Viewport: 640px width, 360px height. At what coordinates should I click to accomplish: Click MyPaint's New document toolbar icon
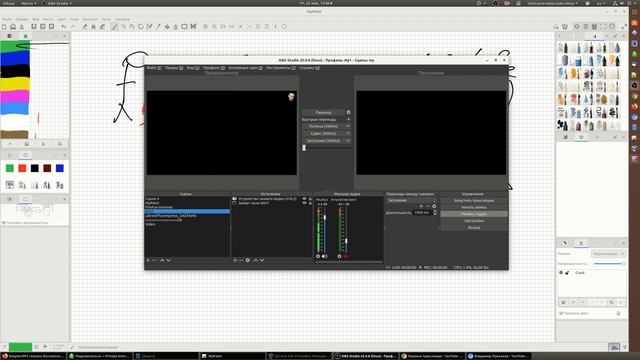[x=4, y=27]
